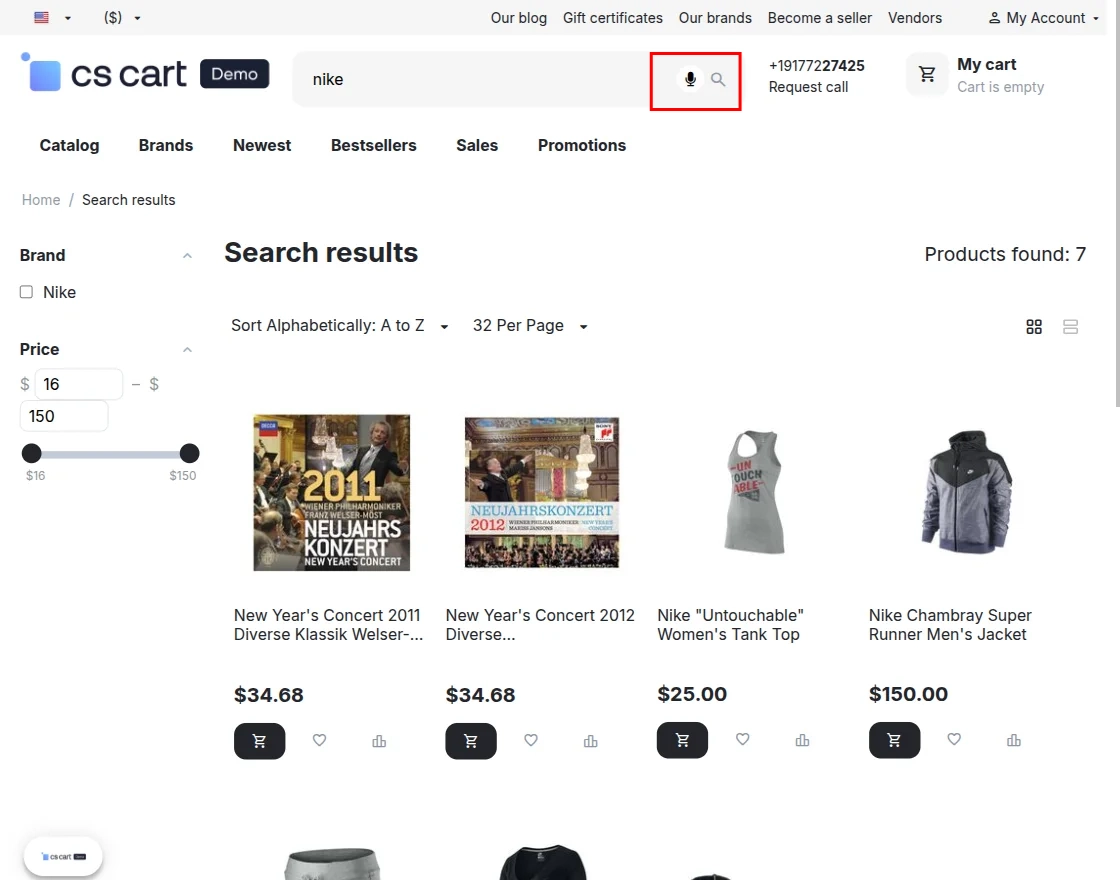
Task: Open Nike "Untouchable" Women's Tank Top title
Action: [x=731, y=625]
